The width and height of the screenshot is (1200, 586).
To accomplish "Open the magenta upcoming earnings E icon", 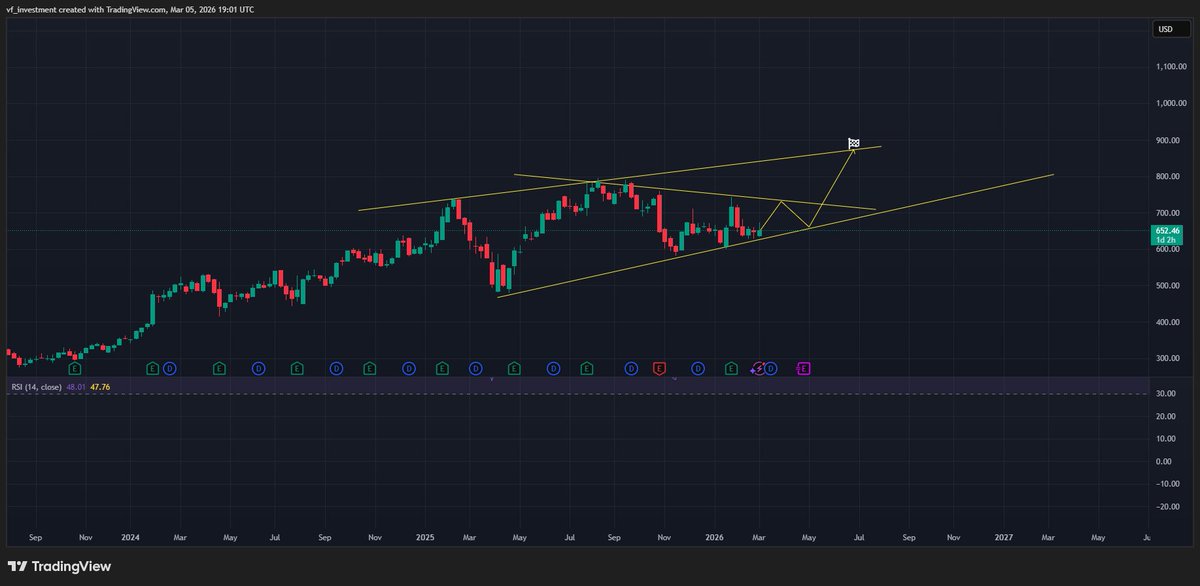I will 804,368.
